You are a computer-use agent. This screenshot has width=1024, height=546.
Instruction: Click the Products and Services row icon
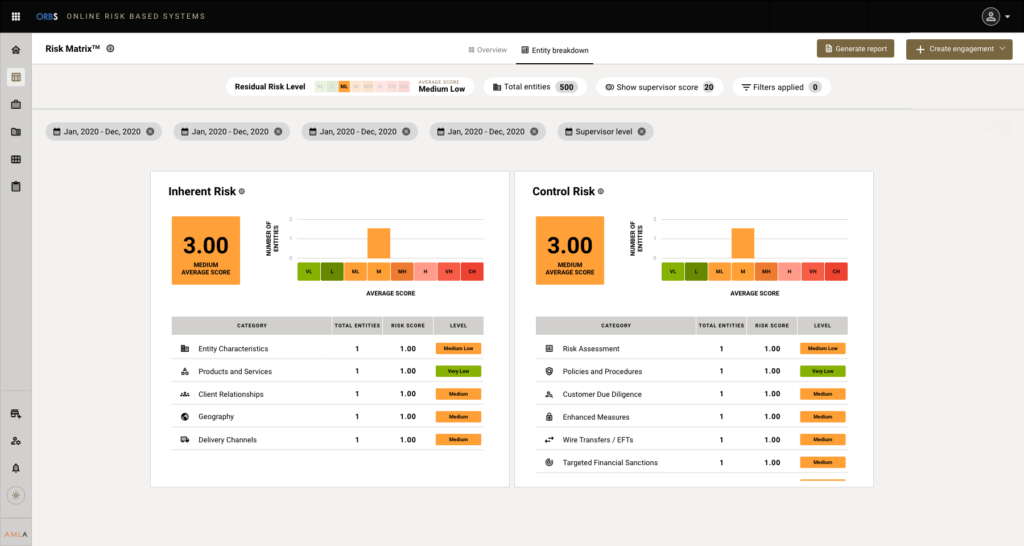[185, 371]
